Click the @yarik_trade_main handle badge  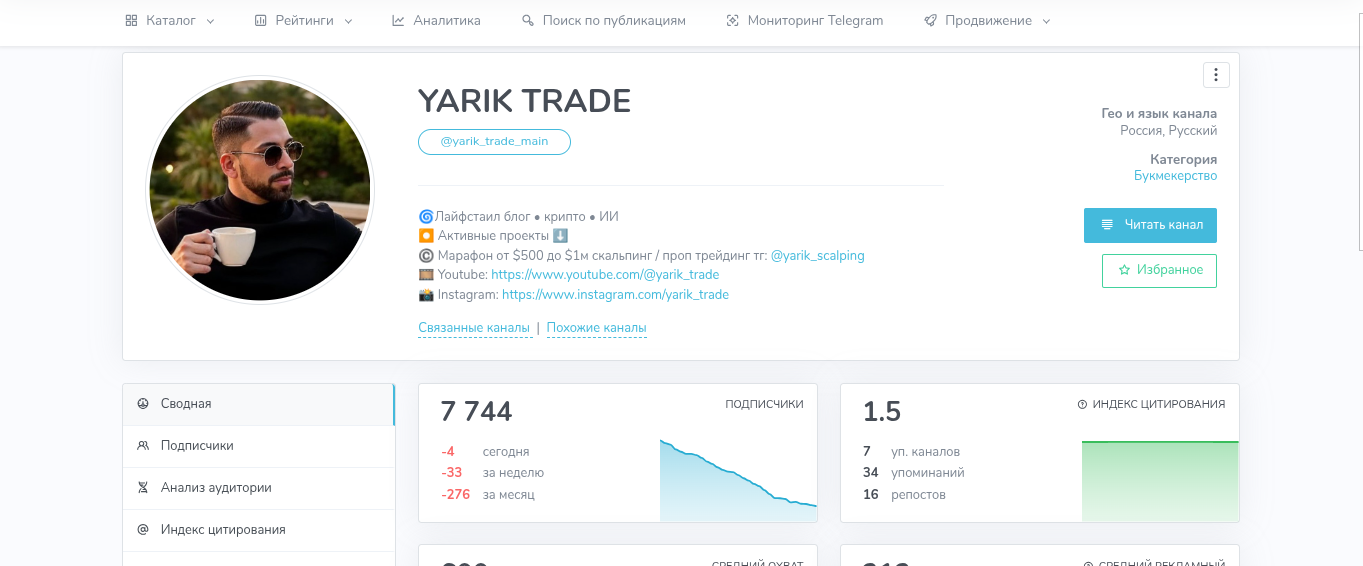[x=494, y=142]
